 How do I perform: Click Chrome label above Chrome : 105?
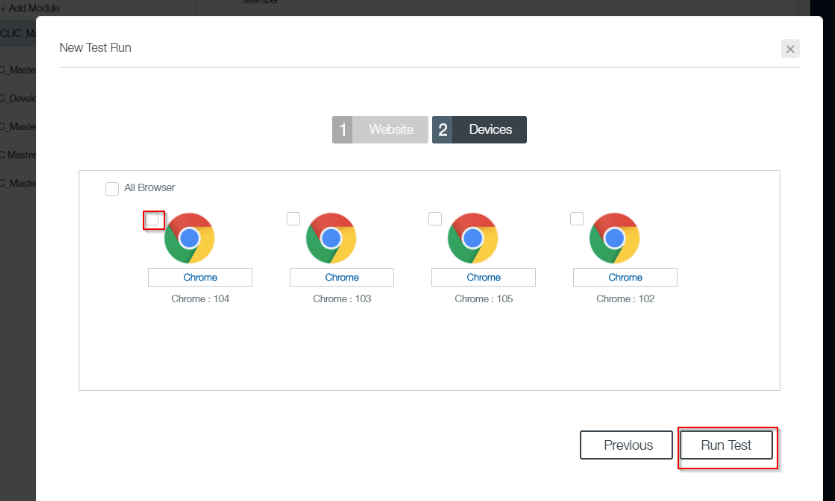point(484,277)
